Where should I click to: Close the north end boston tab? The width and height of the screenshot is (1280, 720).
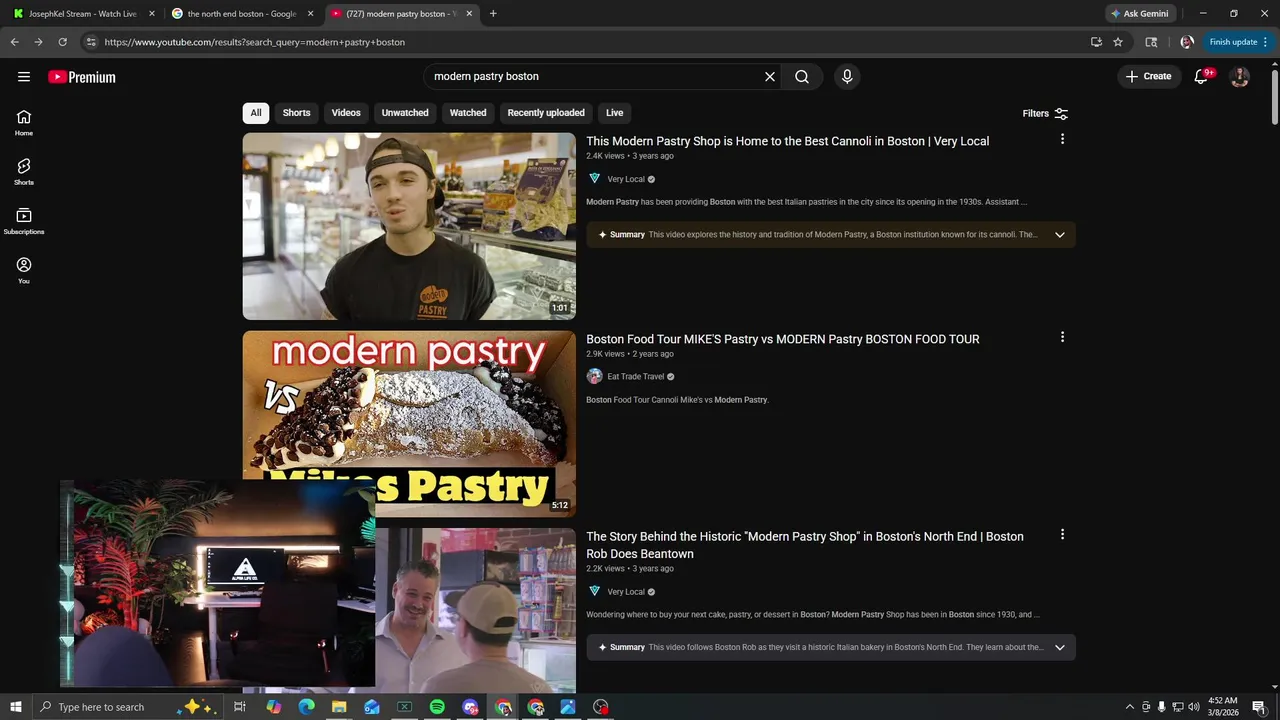pyautogui.click(x=311, y=14)
